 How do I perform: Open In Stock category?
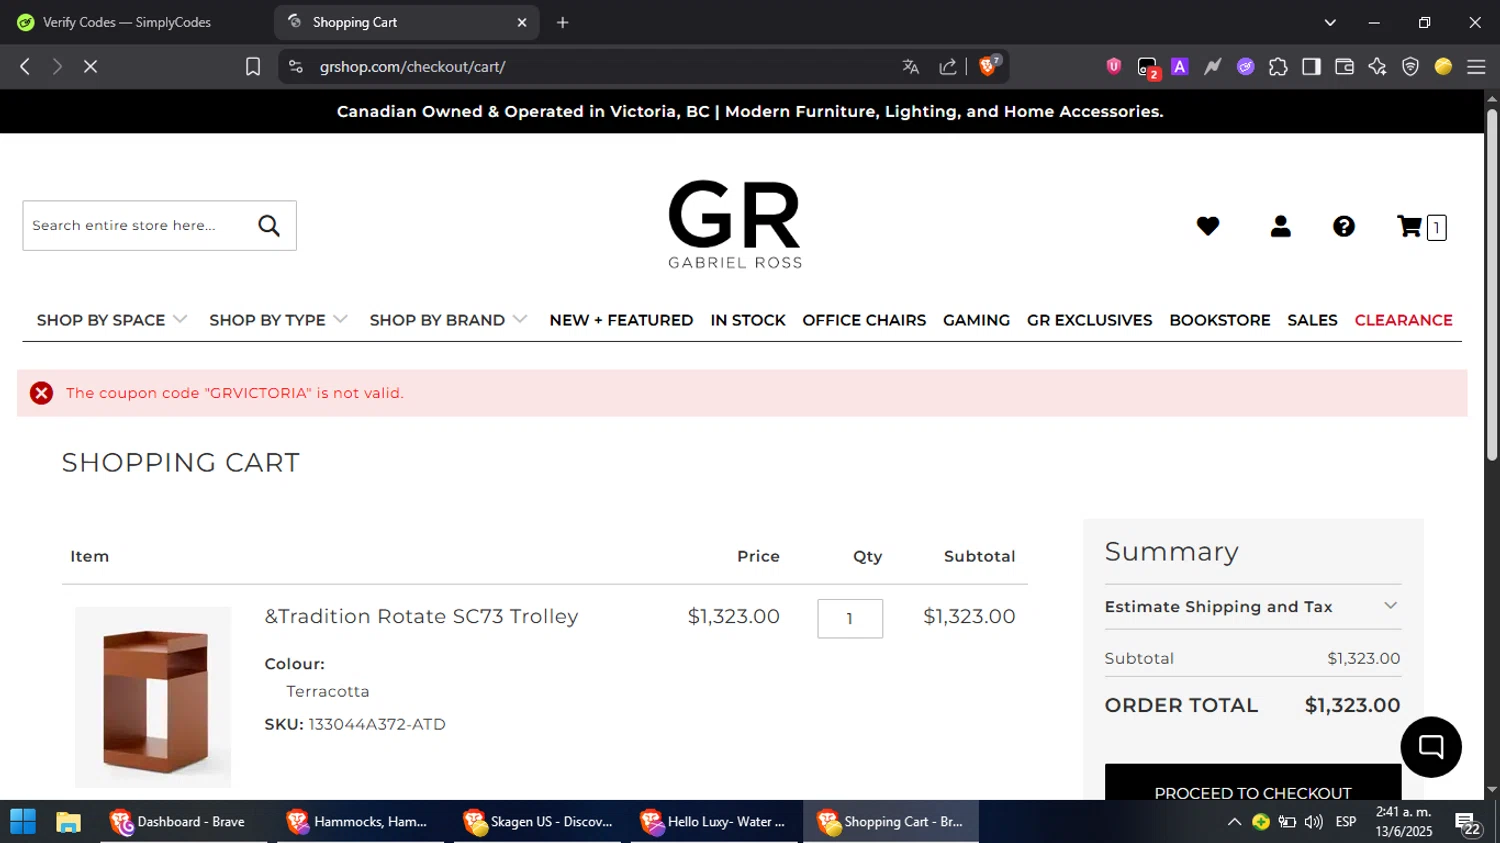tap(748, 320)
